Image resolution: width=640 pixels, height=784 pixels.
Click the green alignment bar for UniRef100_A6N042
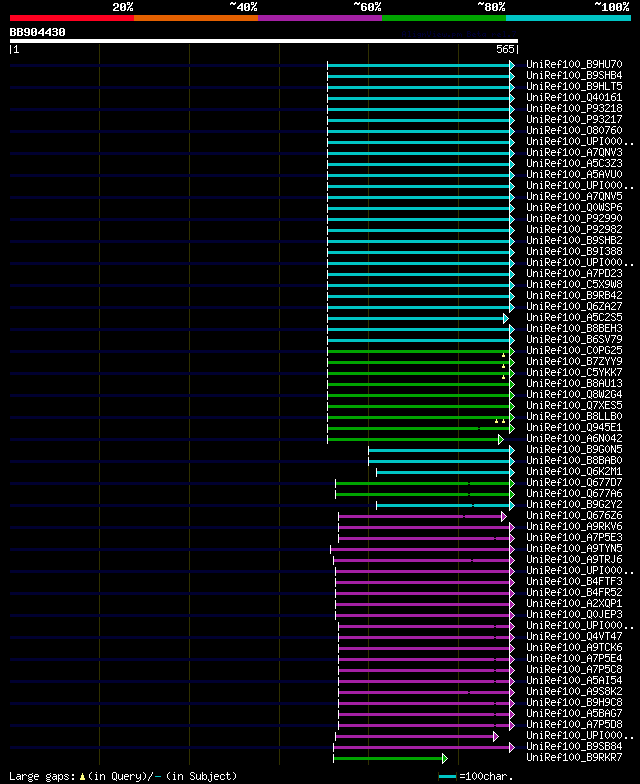tap(416, 440)
